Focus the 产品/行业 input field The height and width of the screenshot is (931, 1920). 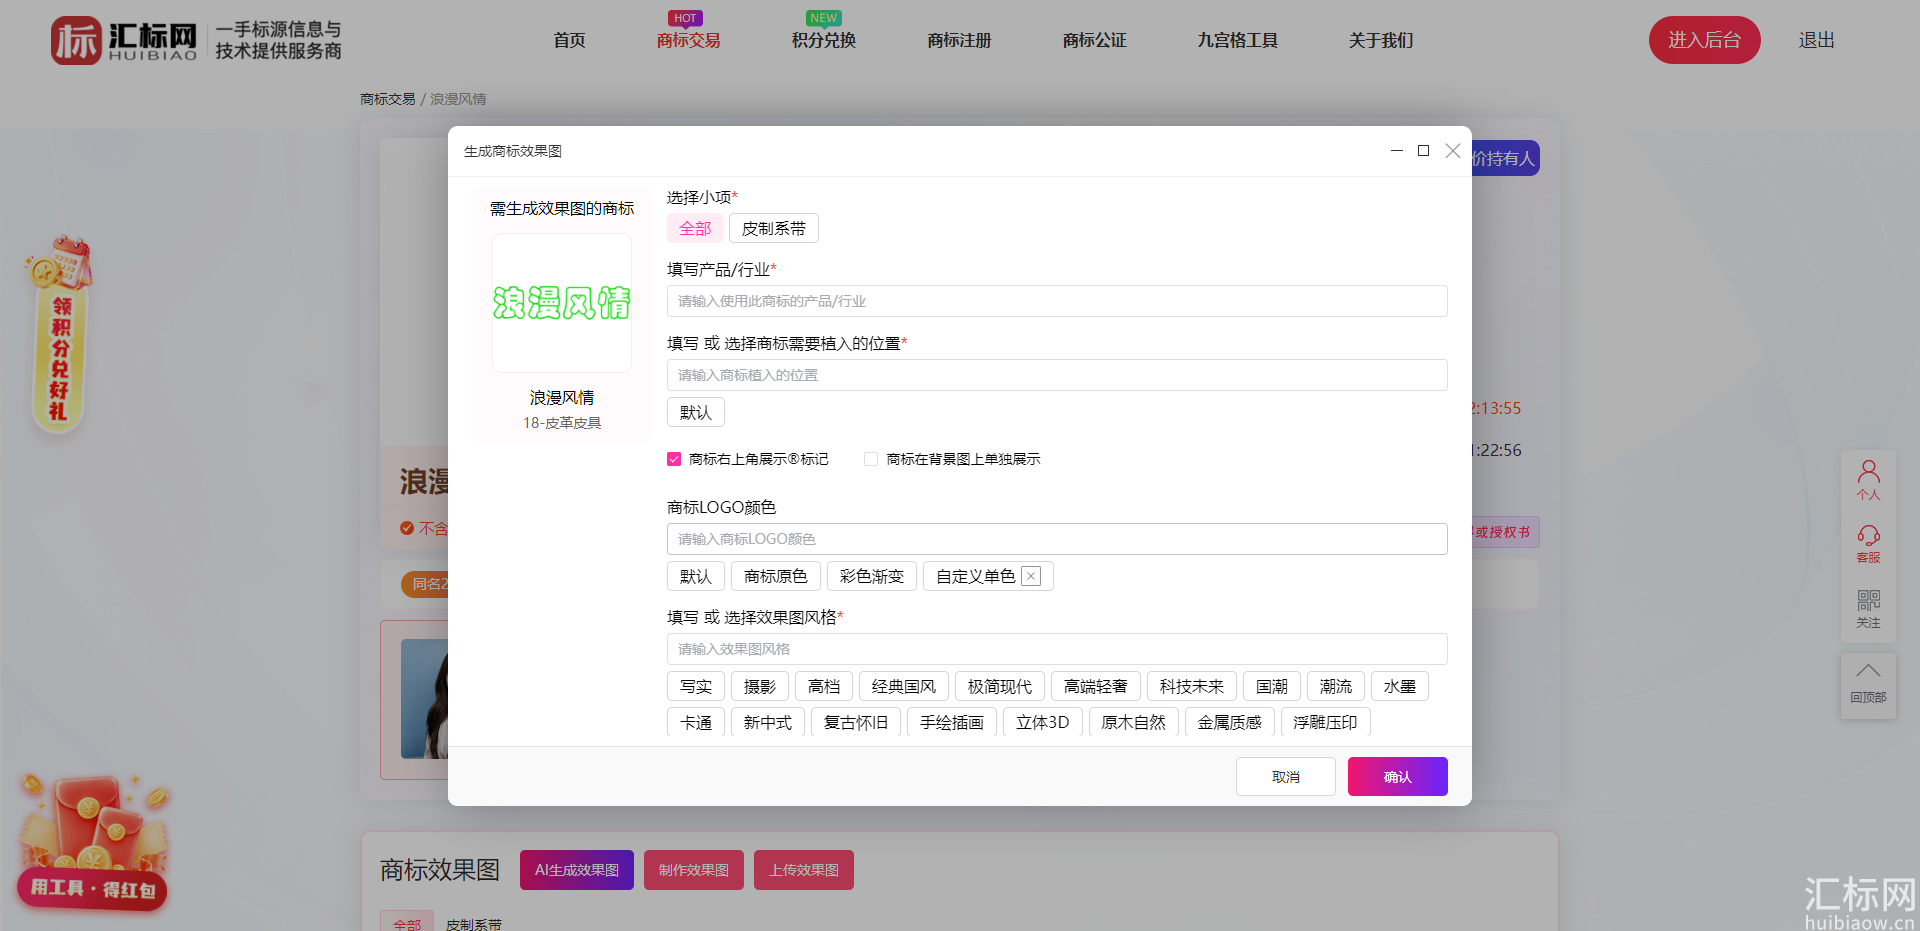click(x=1057, y=301)
